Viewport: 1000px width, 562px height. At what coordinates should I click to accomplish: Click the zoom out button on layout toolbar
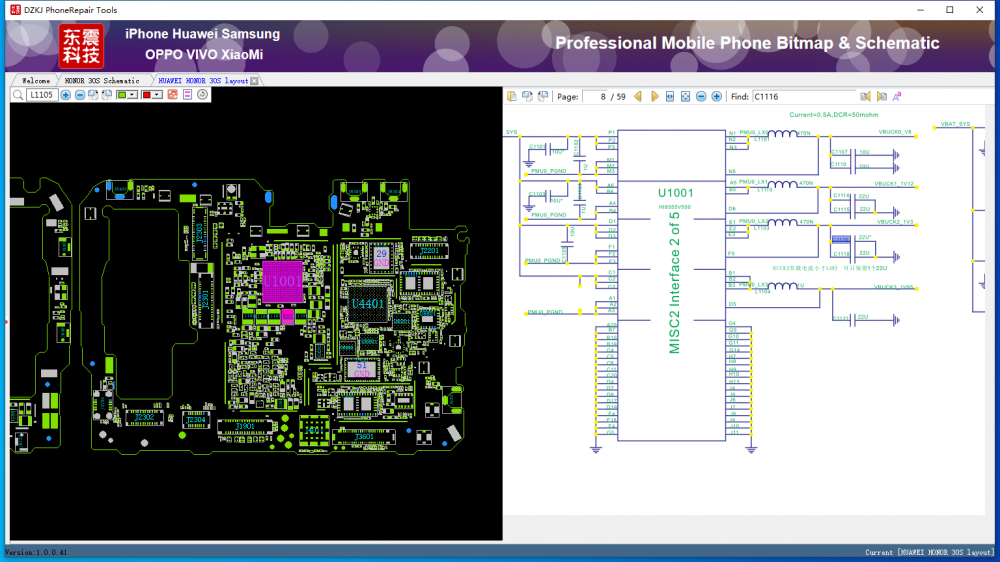(80, 95)
